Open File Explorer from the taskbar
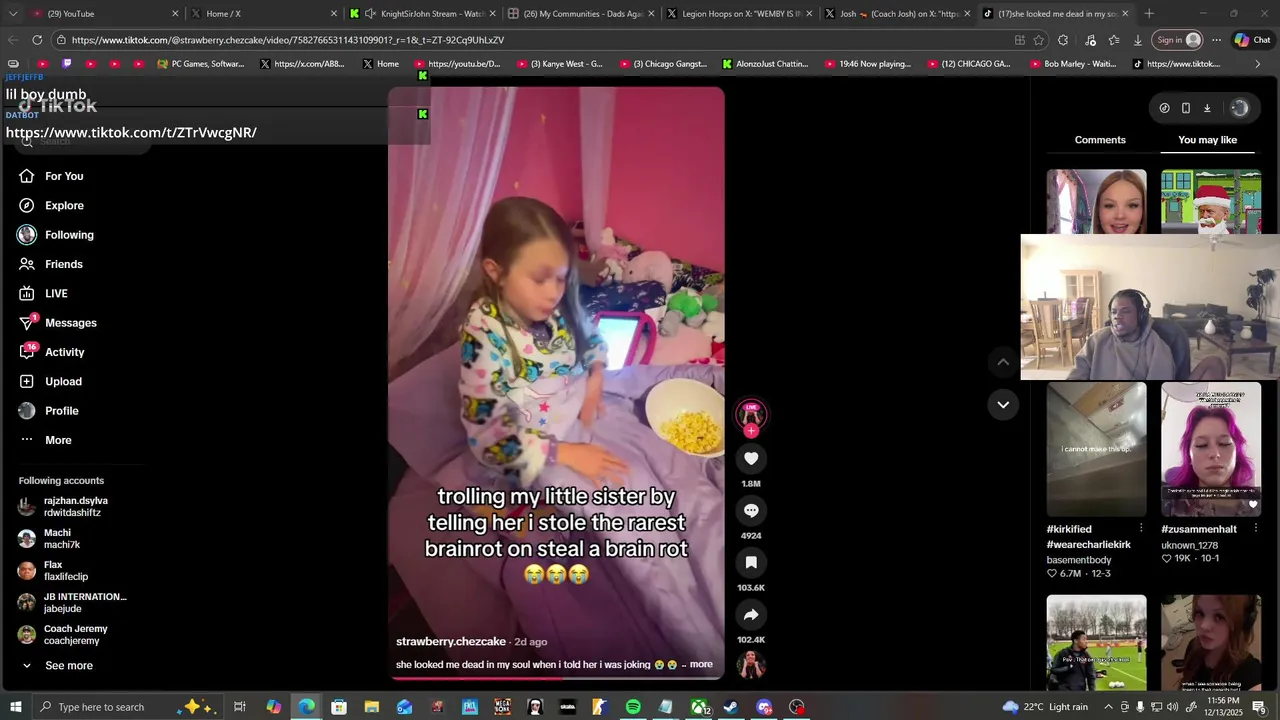Image resolution: width=1280 pixels, height=720 pixels. (372, 707)
